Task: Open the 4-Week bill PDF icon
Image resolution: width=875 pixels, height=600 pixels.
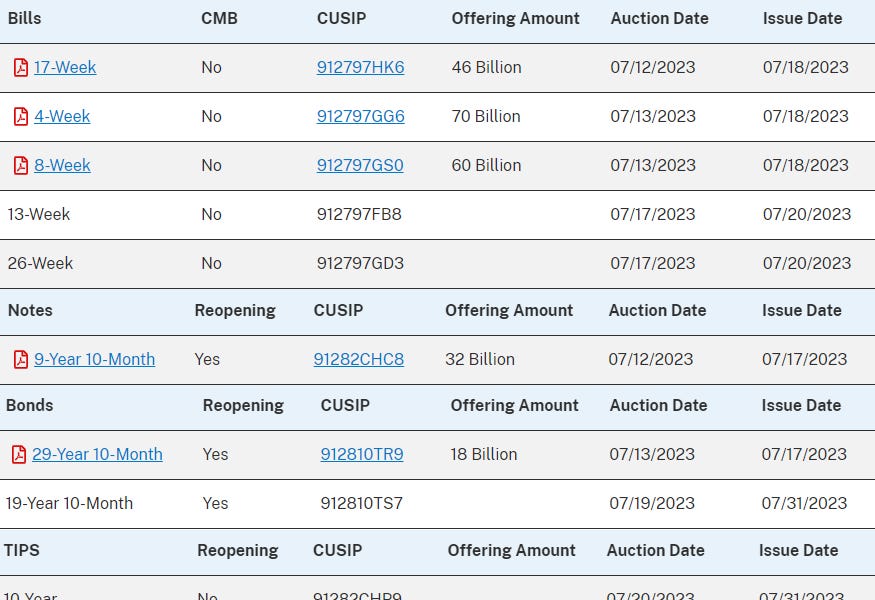Action: [x=21, y=116]
